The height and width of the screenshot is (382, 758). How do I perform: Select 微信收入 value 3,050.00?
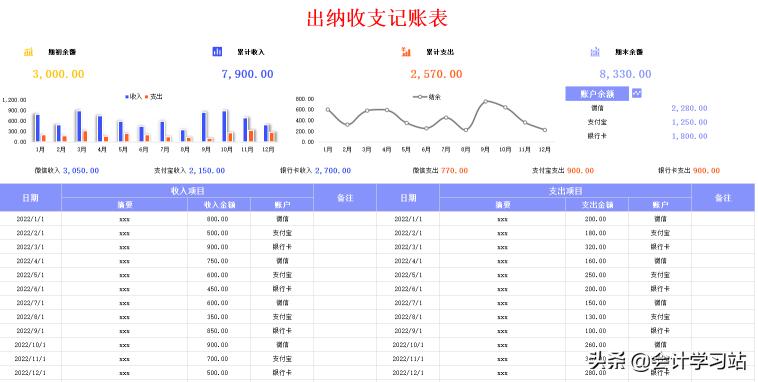point(81,171)
